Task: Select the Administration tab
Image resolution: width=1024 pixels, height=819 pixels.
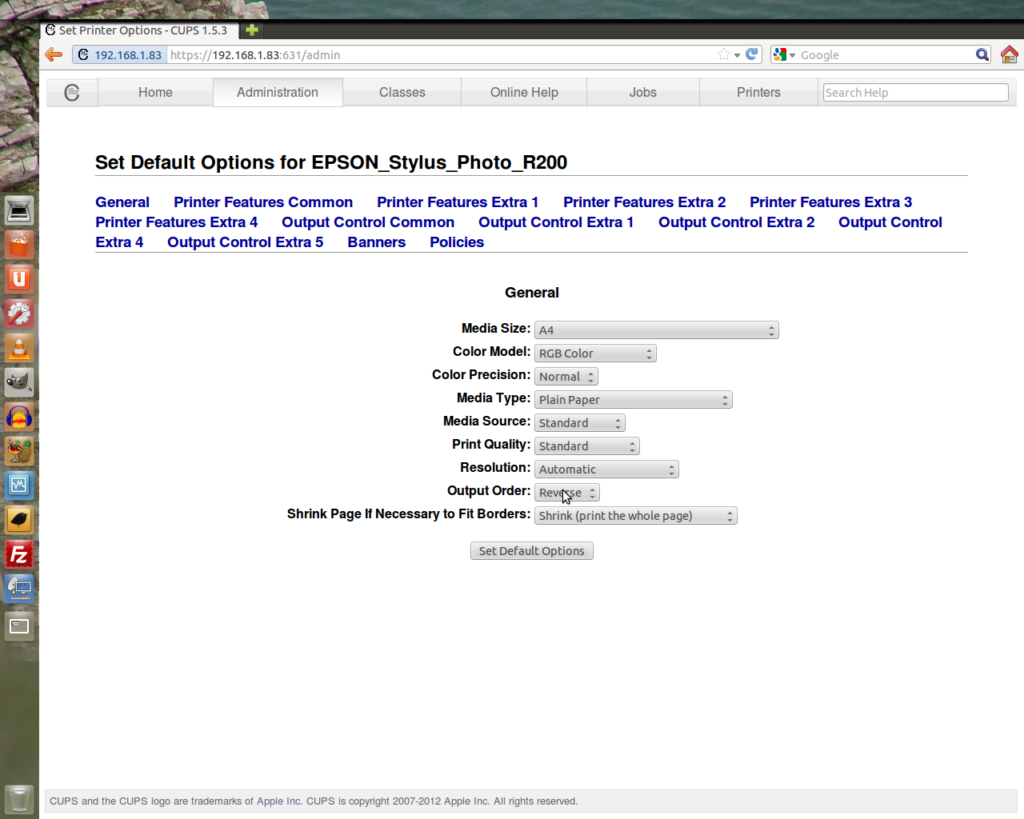Action: click(x=278, y=92)
